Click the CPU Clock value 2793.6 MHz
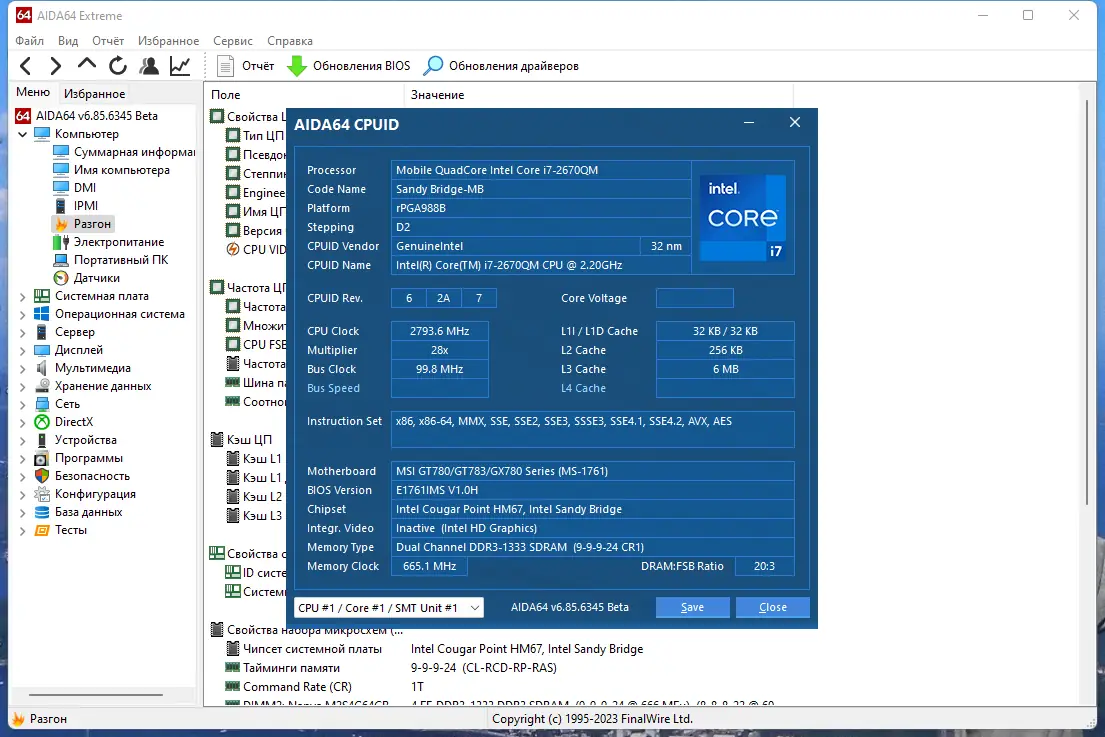Viewport: 1105px width, 737px height. [440, 331]
